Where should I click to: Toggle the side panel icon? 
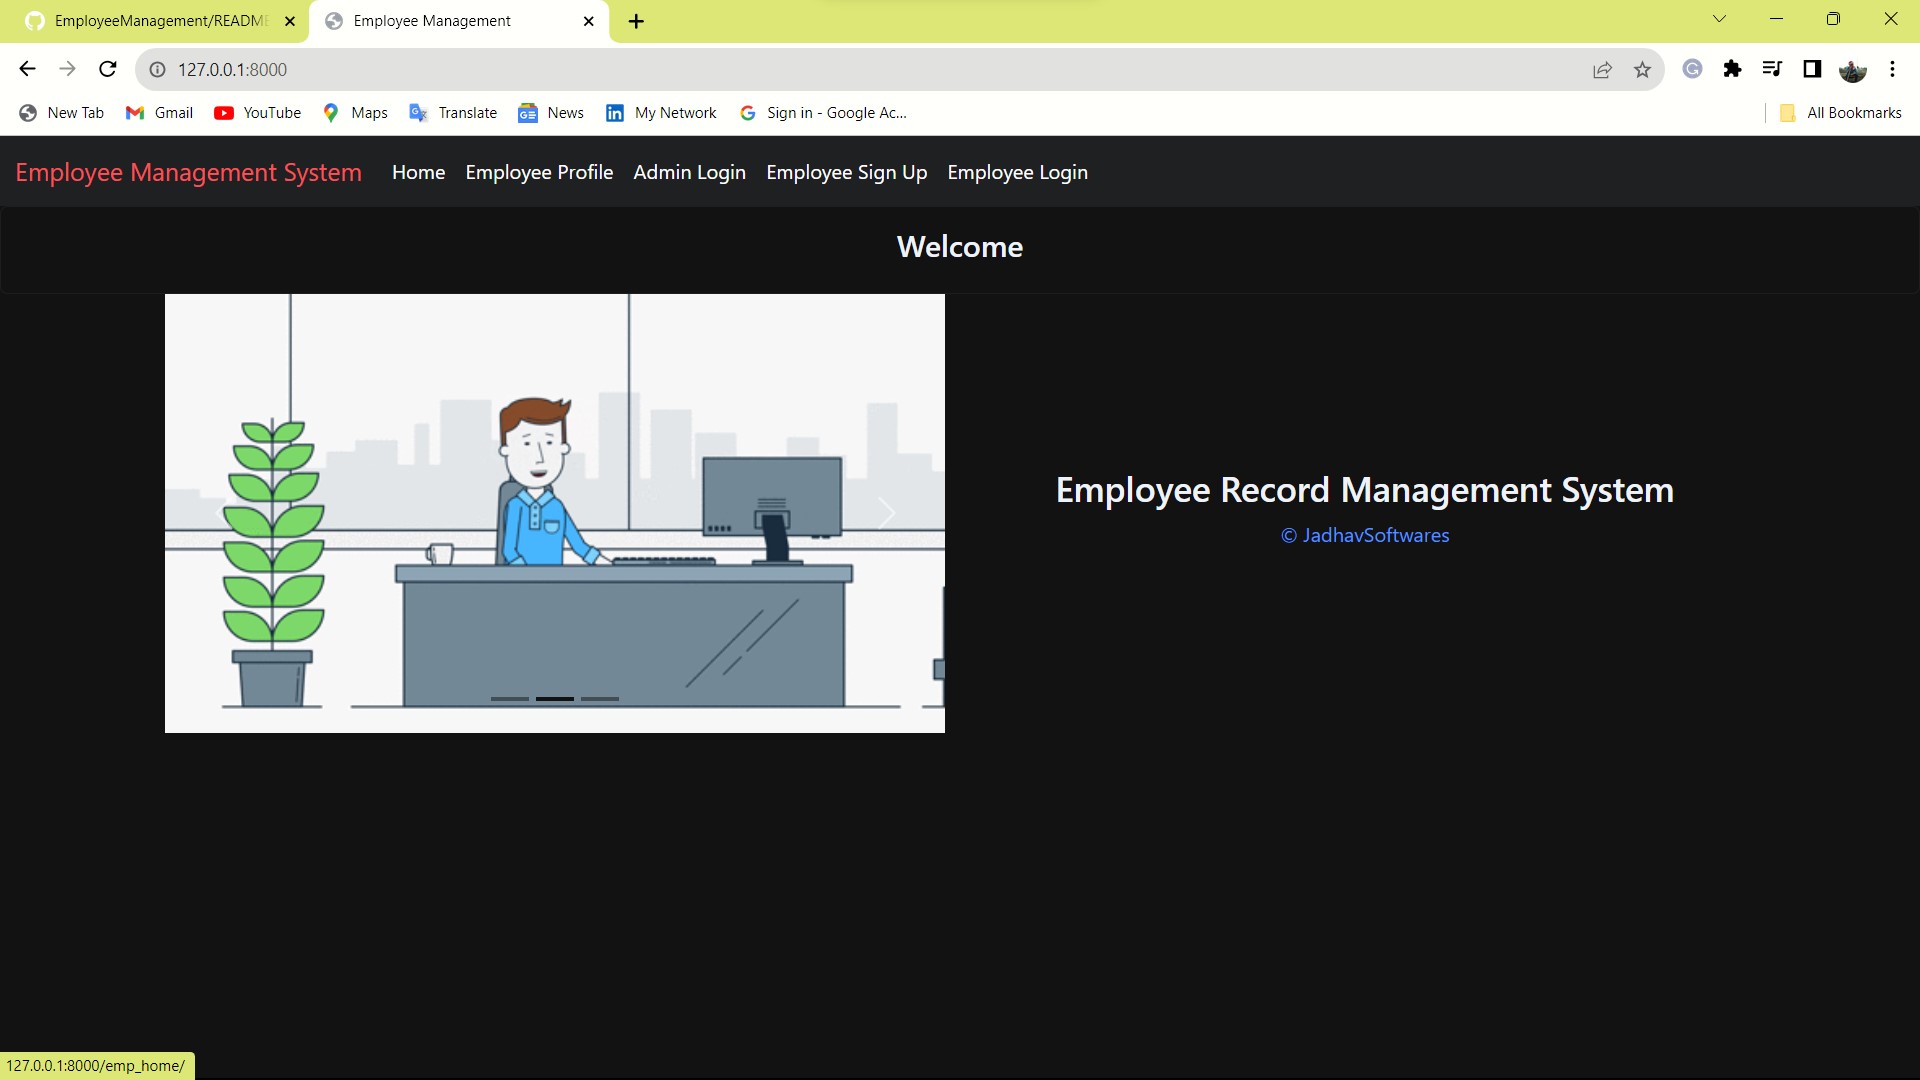[x=1811, y=69]
